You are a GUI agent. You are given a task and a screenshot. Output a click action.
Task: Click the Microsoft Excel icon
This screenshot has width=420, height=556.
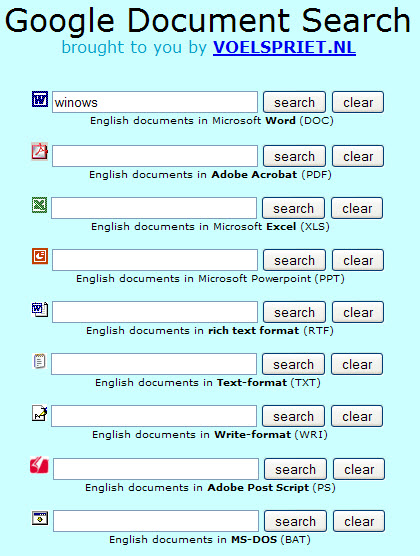39,205
